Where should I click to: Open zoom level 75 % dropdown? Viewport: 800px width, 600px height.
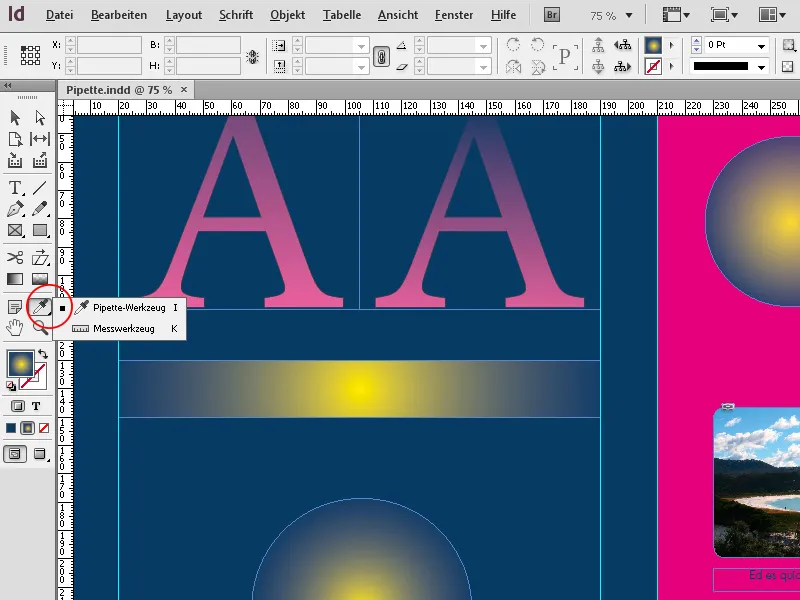coord(629,16)
